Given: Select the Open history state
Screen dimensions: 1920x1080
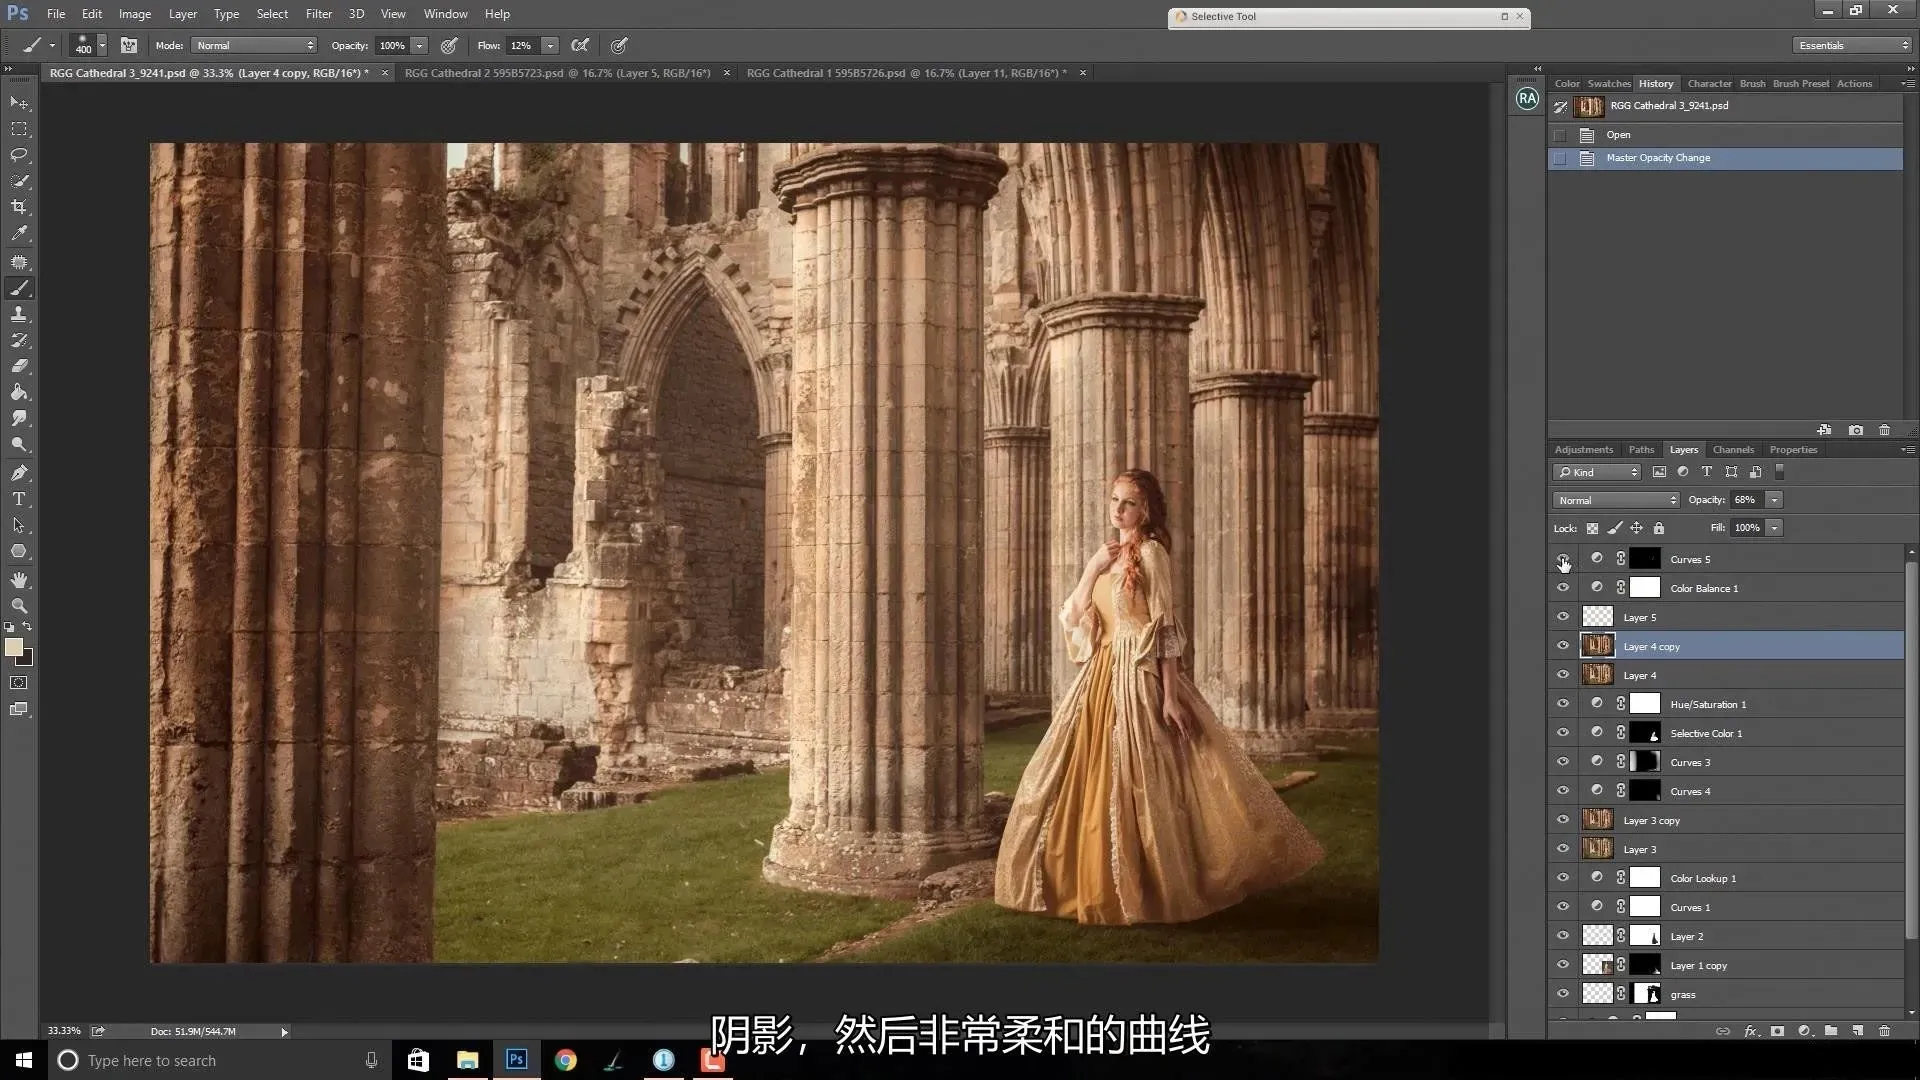Looking at the screenshot, I should pos(1618,135).
